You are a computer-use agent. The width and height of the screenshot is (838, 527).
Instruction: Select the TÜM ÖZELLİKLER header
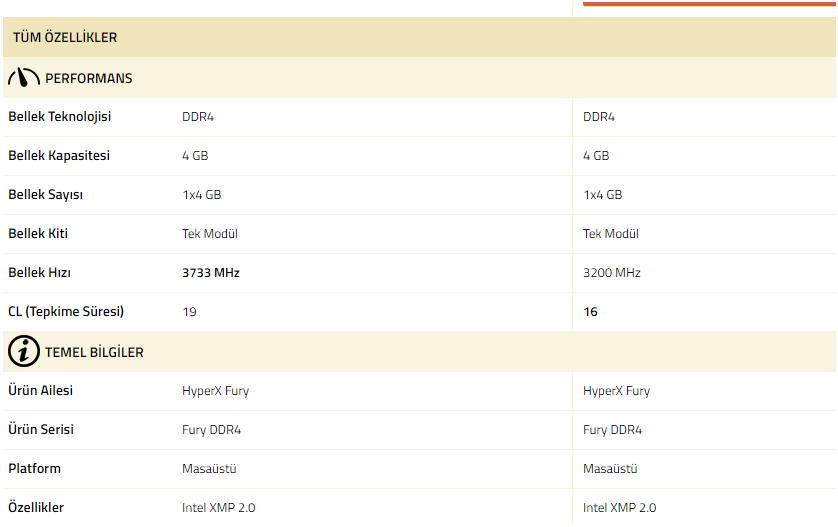pos(65,37)
